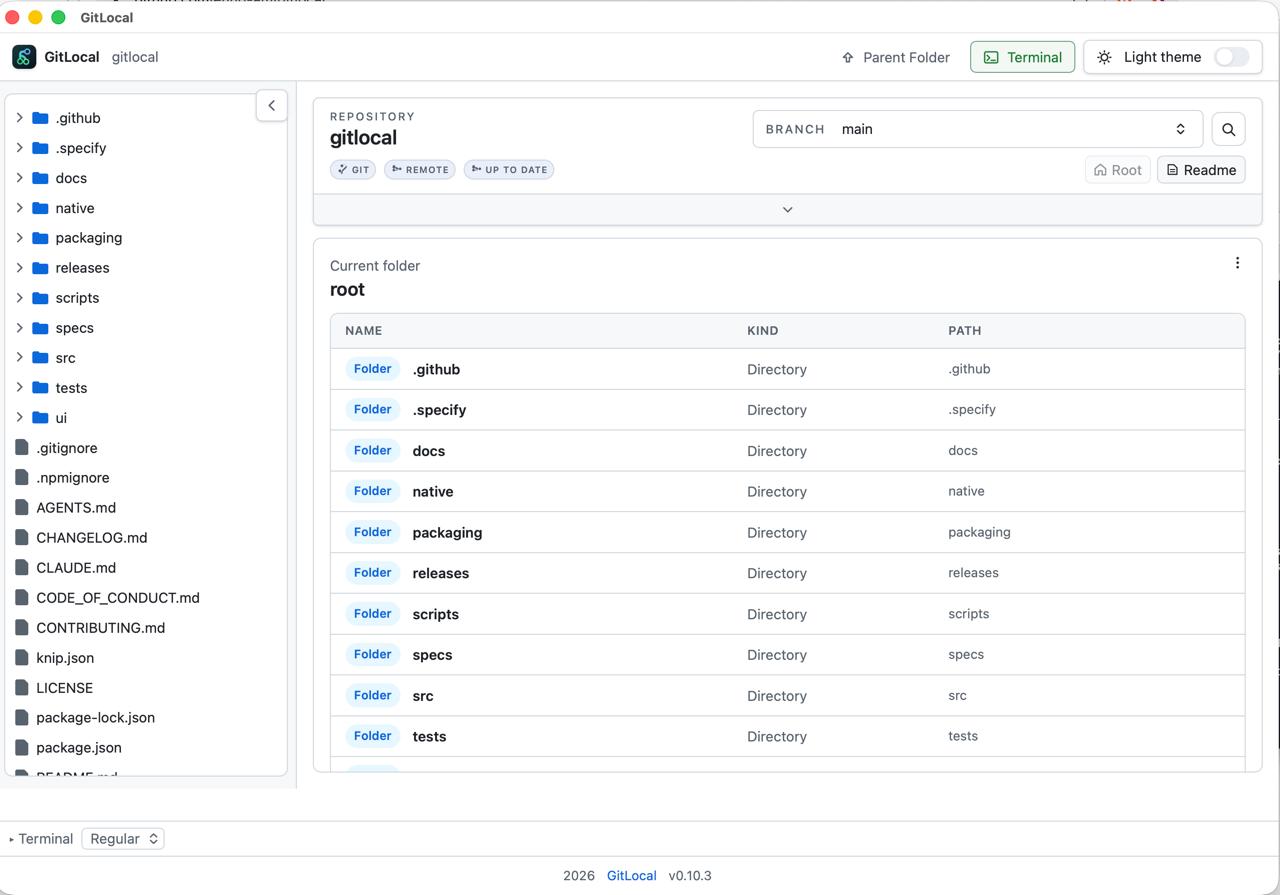Viewport: 1280px width, 895px height.
Task: Expand the tests folder tree chevron
Action: 19,388
